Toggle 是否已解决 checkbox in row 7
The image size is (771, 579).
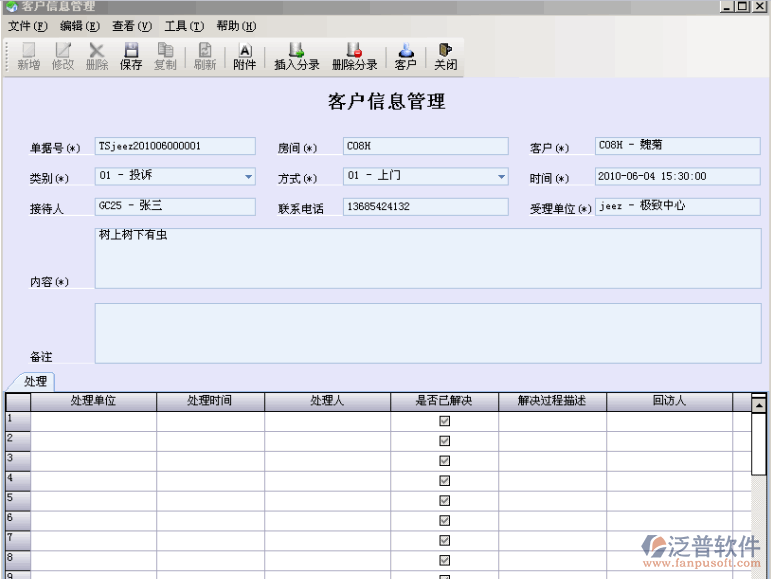[x=445, y=540]
